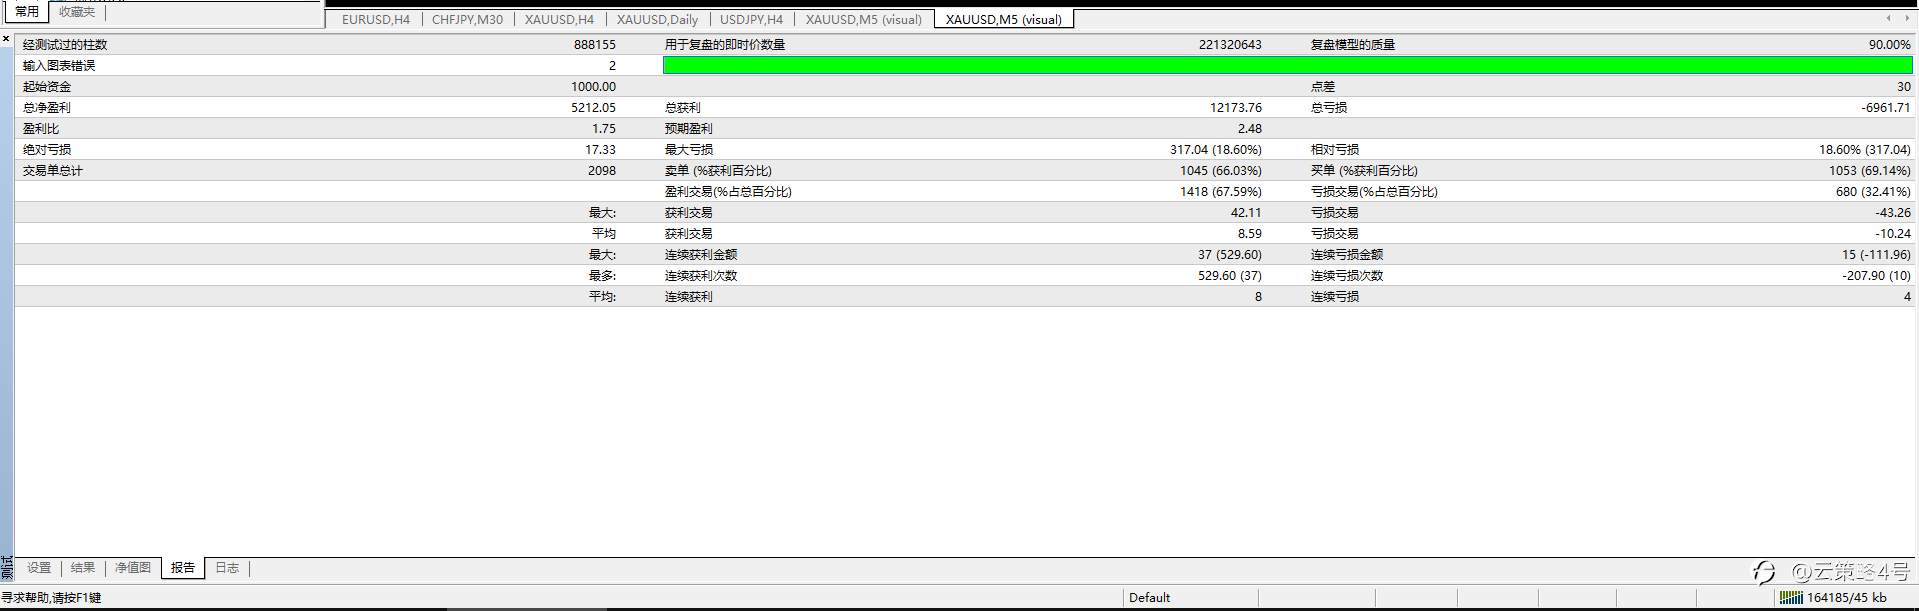This screenshot has height=611, width=1919.
Task: Click the 交易单总计 value 2098
Action: tap(602, 171)
